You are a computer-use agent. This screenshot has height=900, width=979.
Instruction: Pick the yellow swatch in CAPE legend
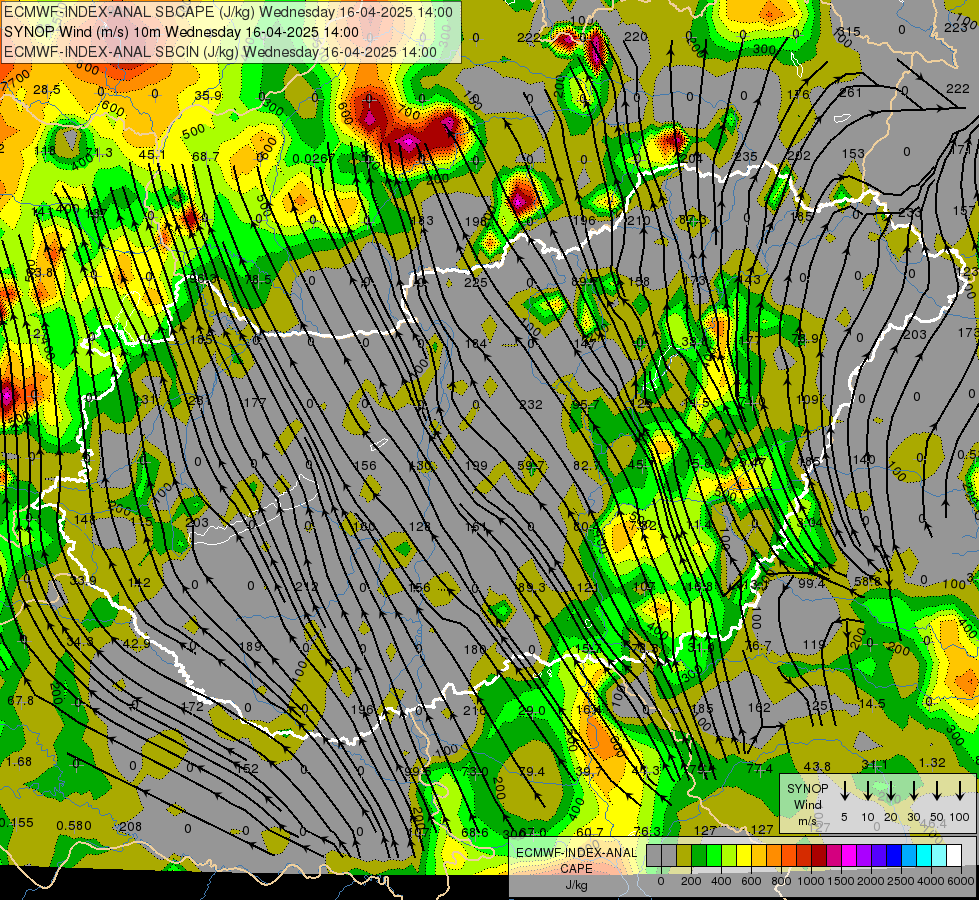[x=744, y=855]
